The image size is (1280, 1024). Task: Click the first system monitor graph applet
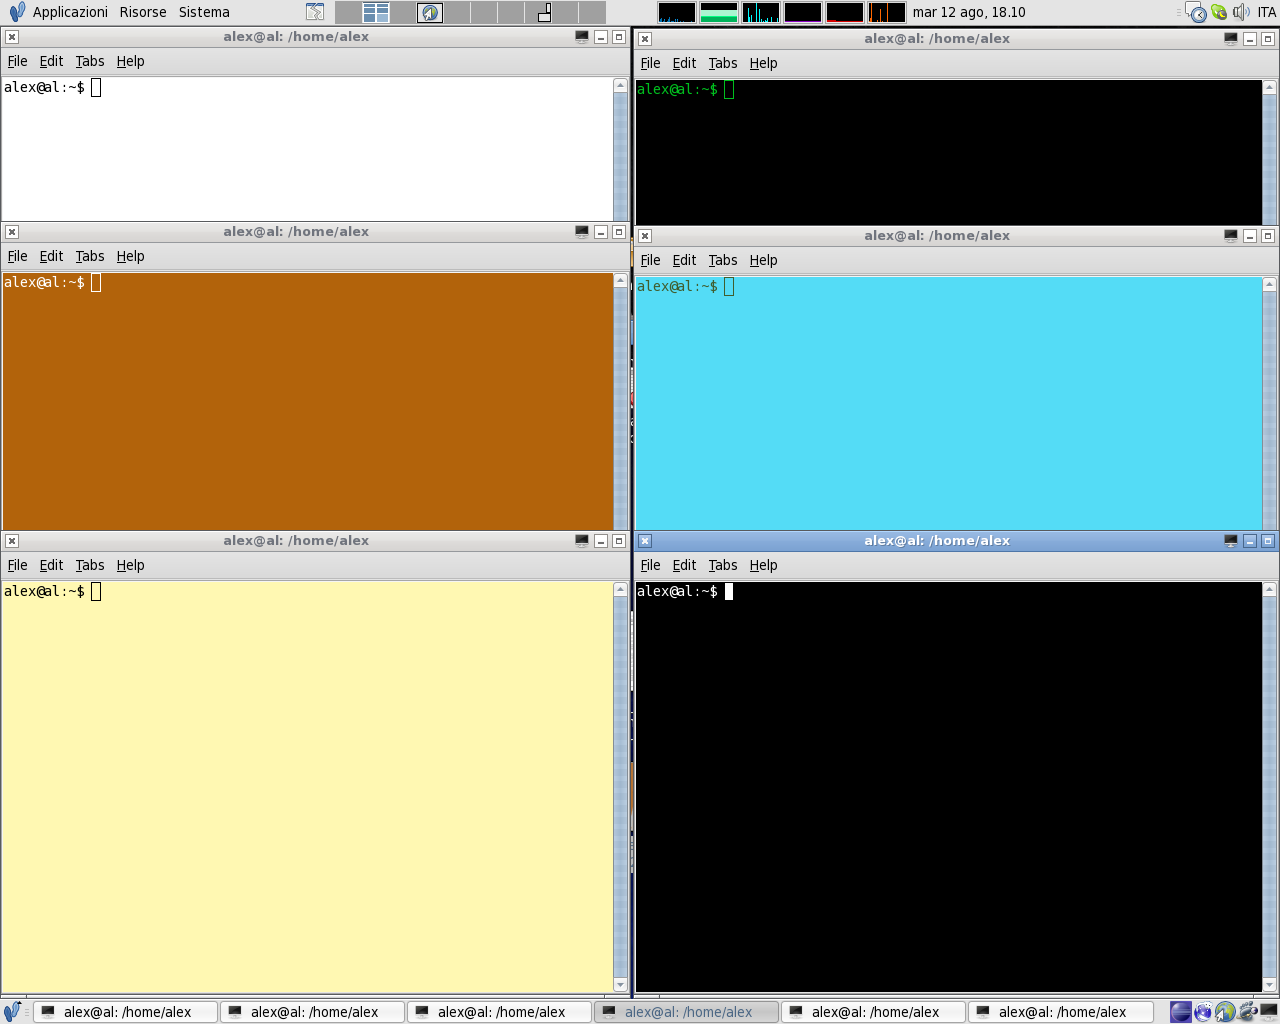coord(677,12)
